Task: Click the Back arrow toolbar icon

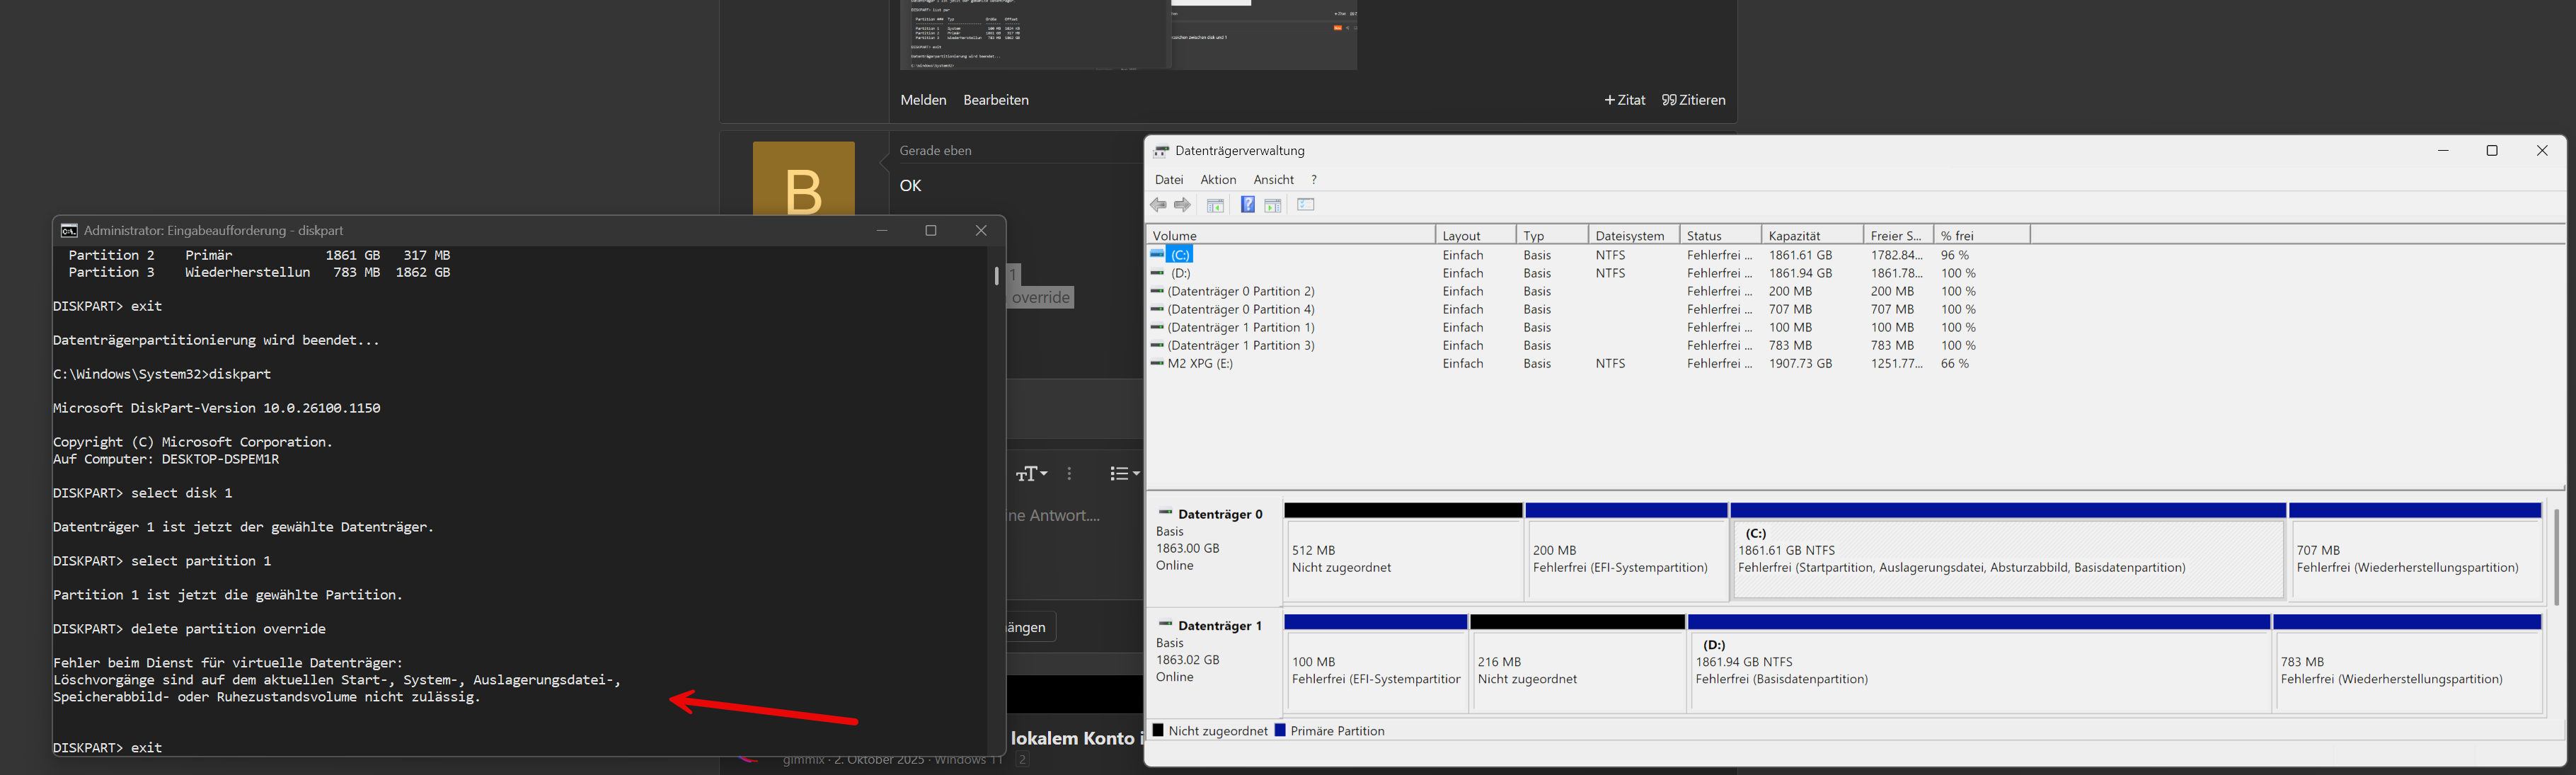Action: point(1158,205)
